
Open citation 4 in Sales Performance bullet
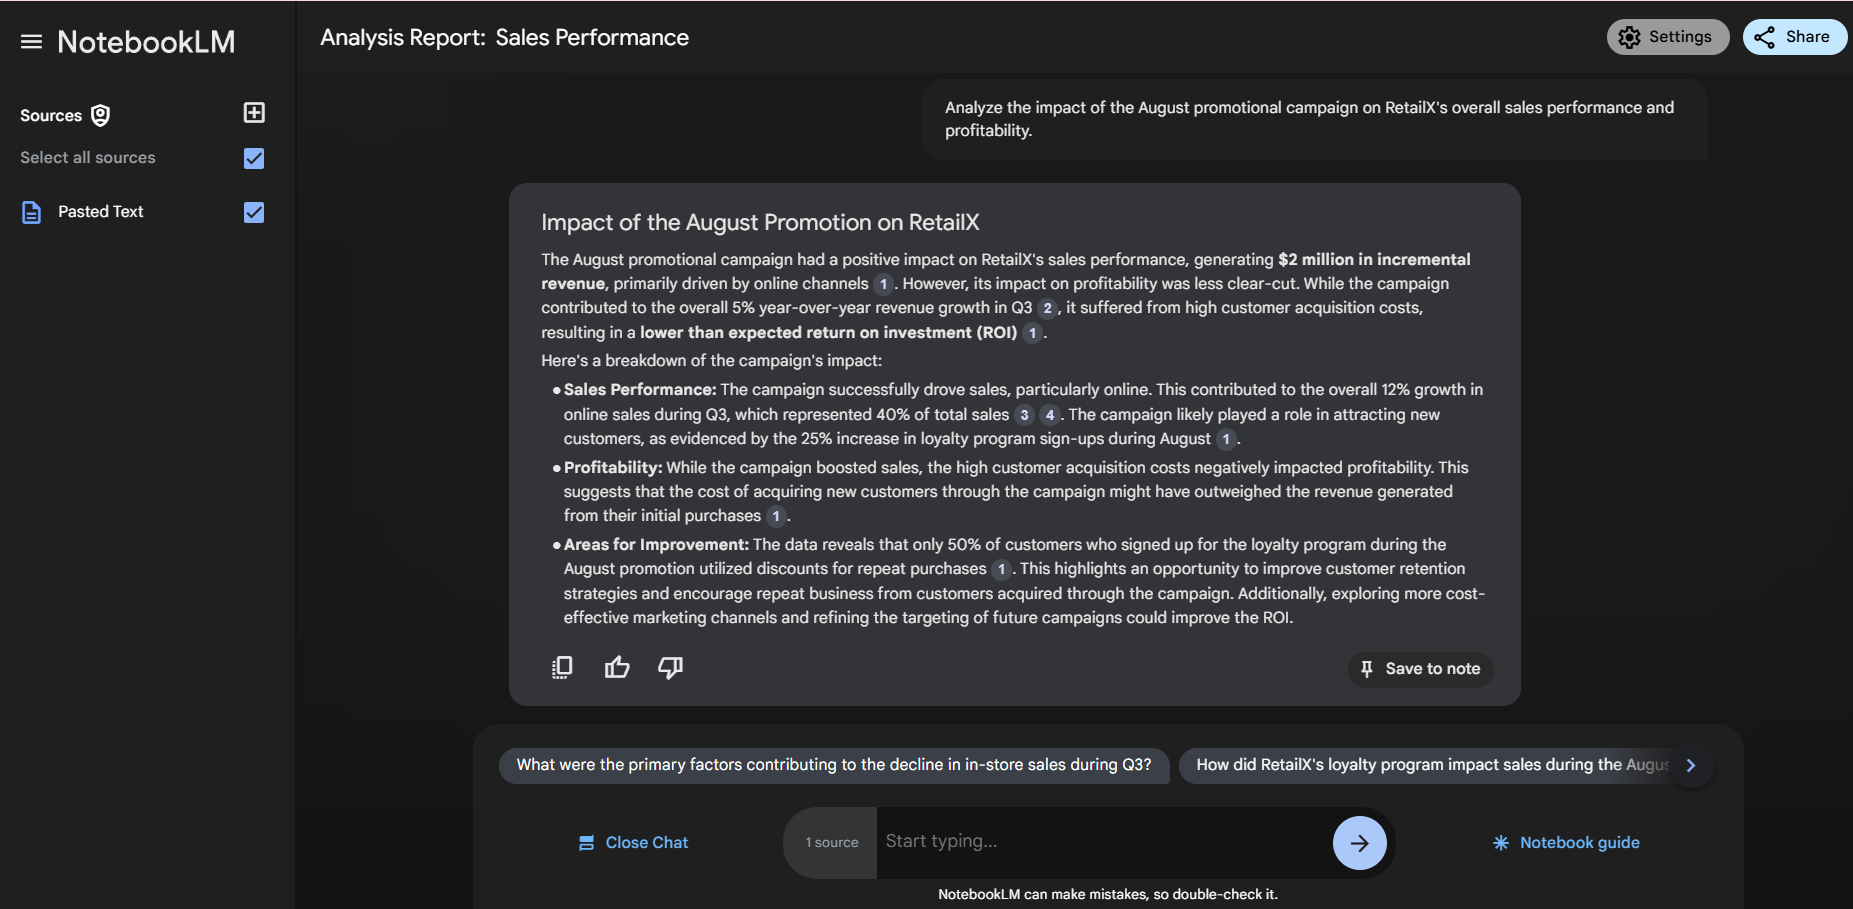coord(1049,415)
